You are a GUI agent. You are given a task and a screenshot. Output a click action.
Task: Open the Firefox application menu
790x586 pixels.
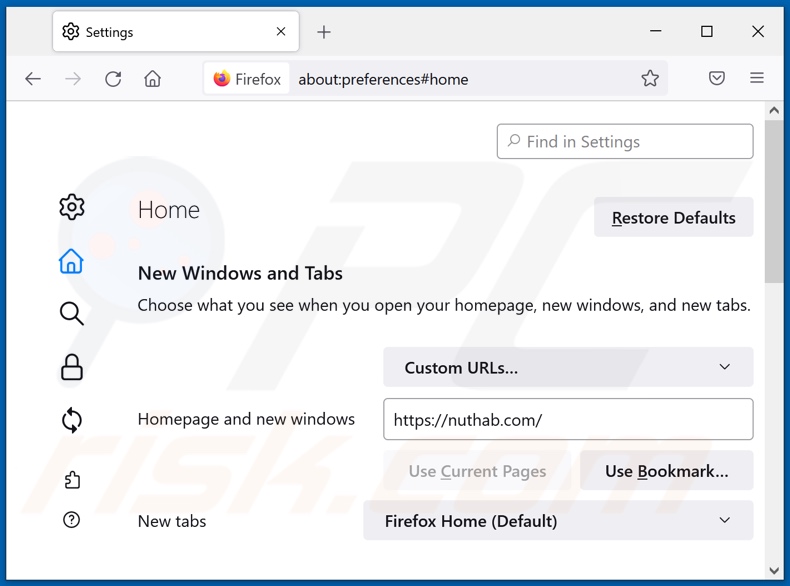coord(757,78)
